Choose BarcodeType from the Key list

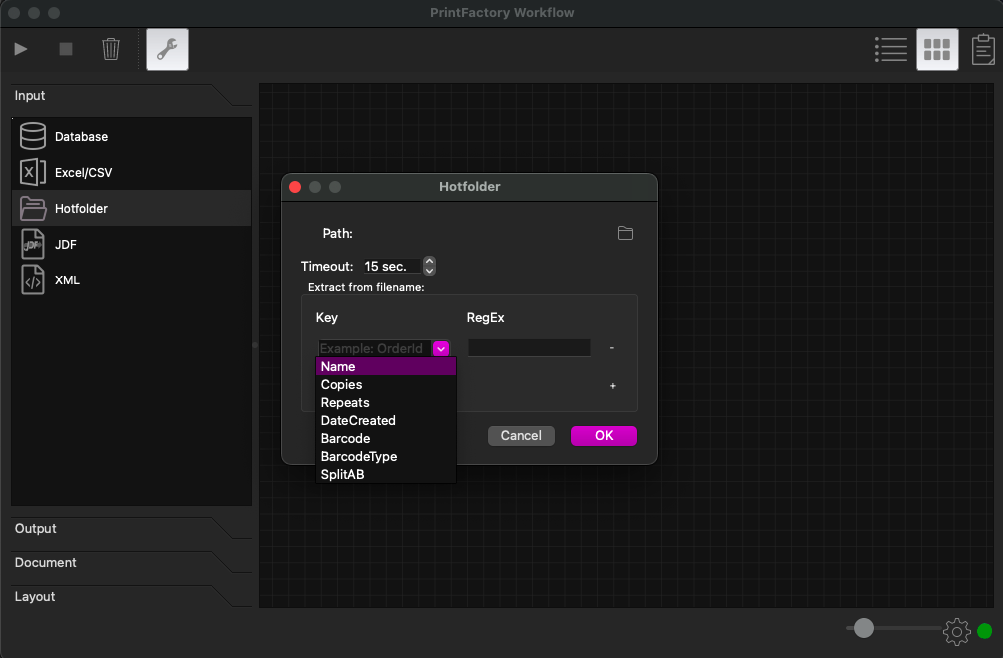coord(386,456)
